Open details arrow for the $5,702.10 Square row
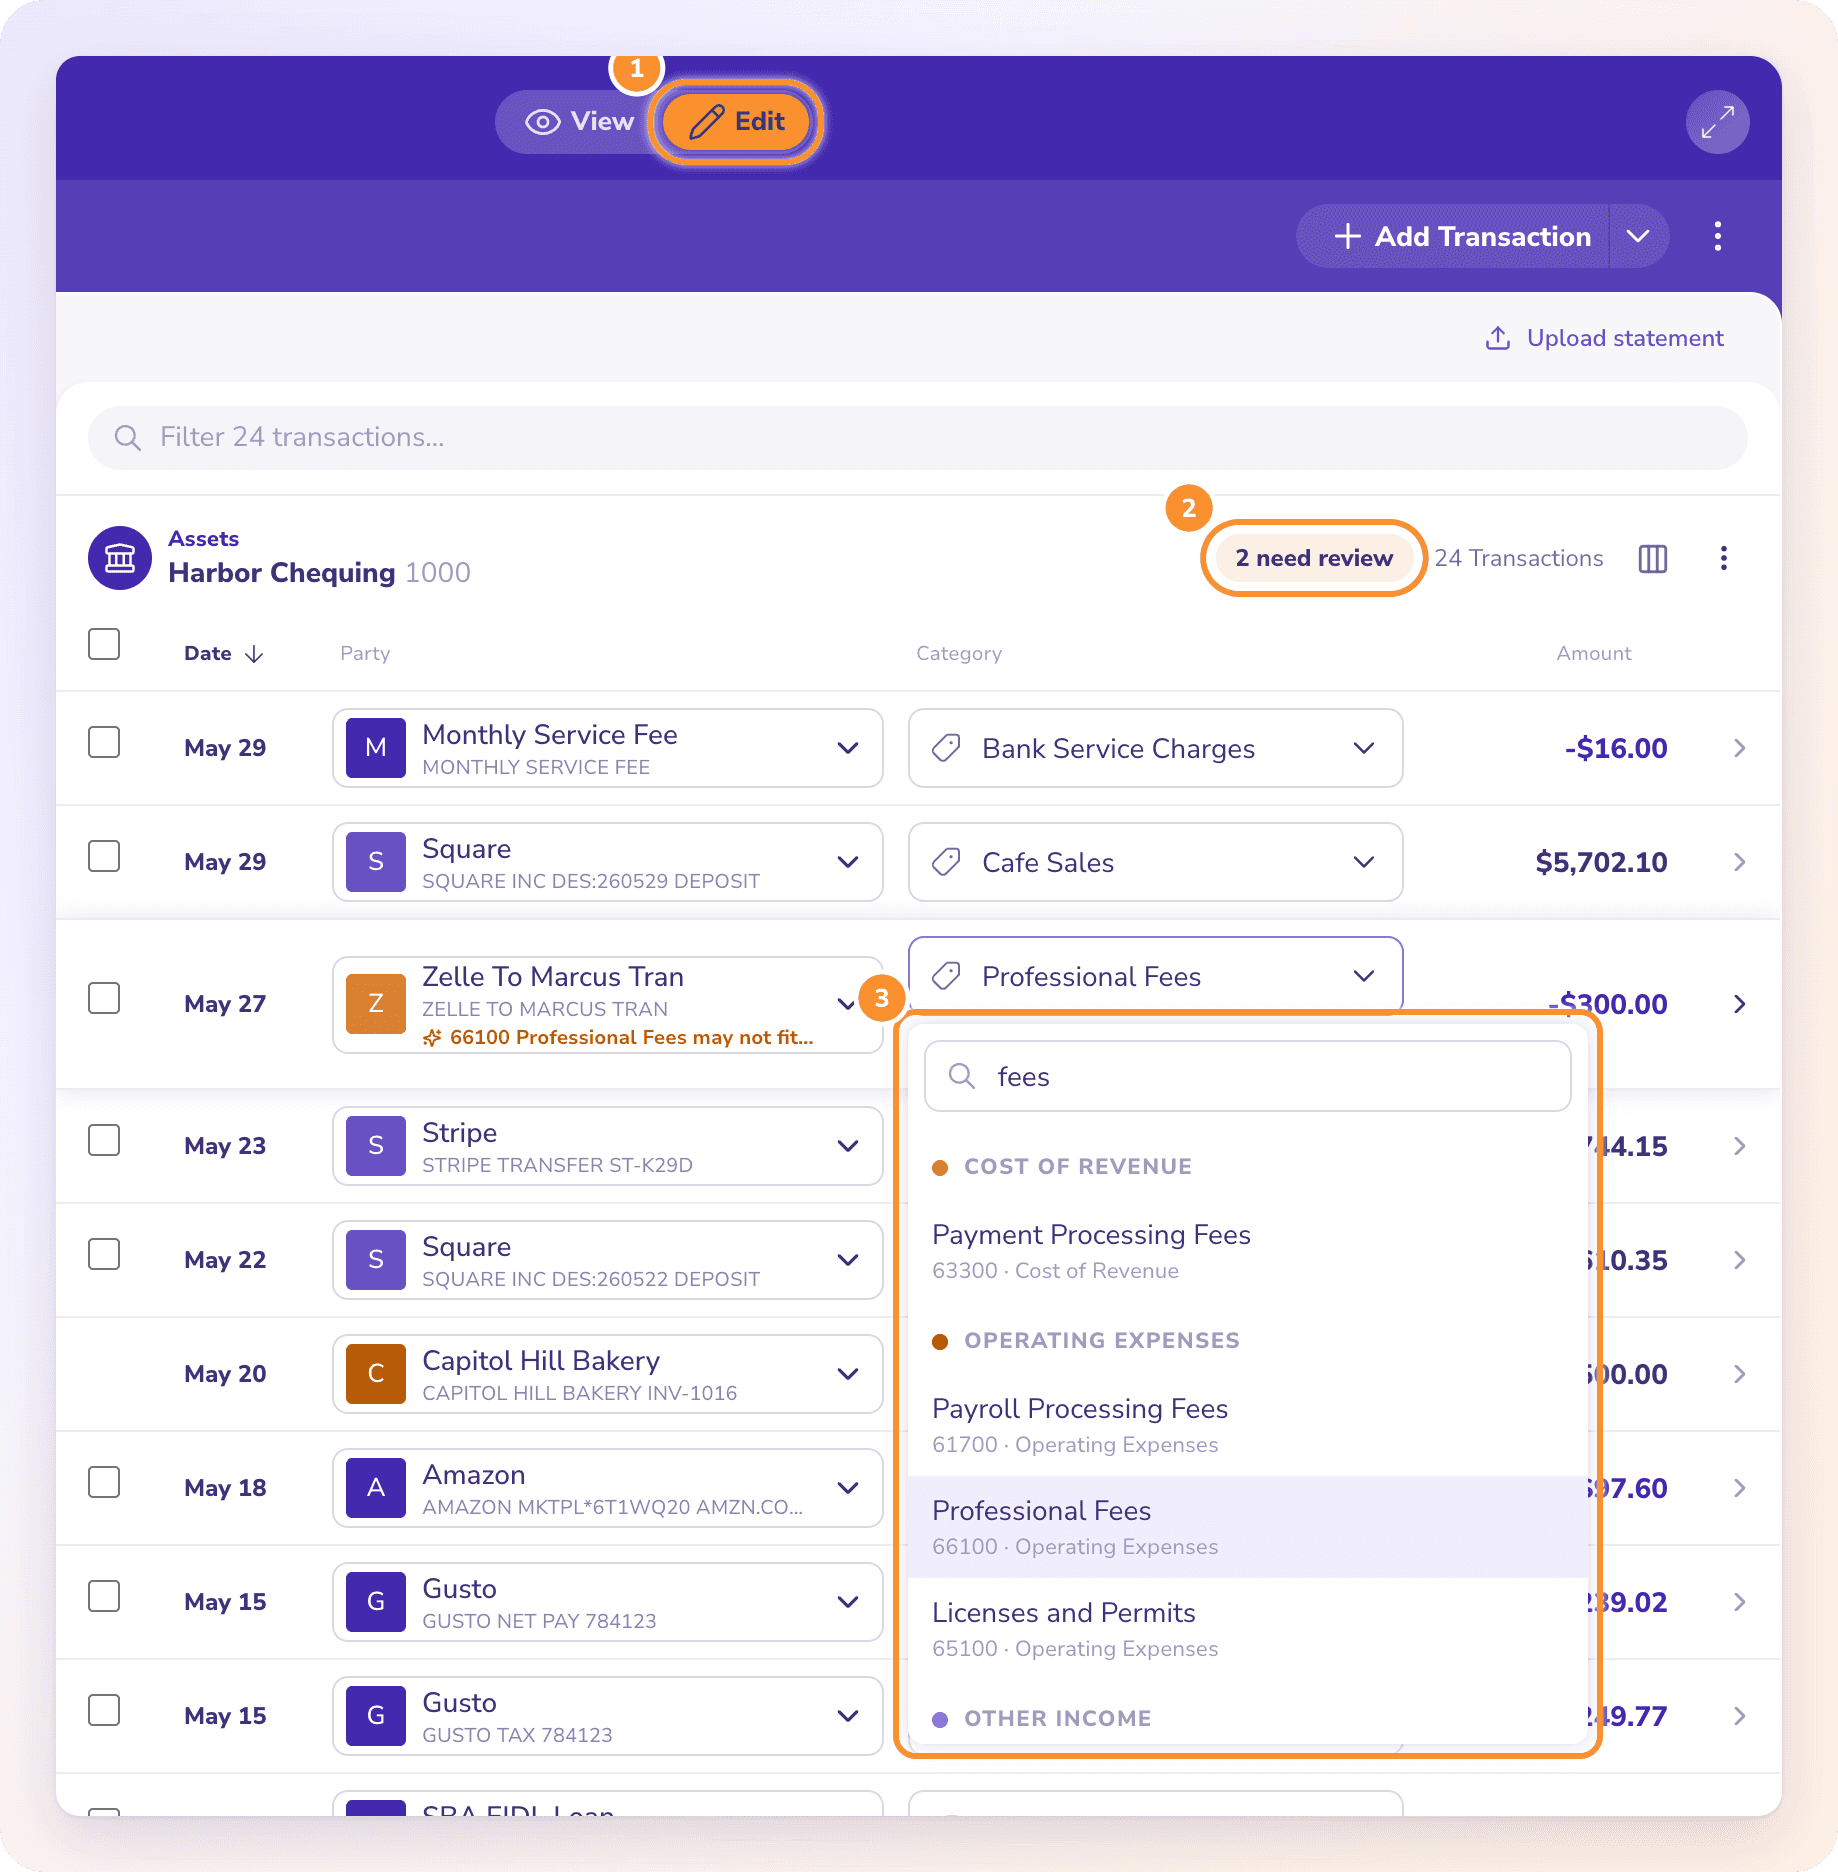The height and width of the screenshot is (1872, 1838). tap(1739, 862)
